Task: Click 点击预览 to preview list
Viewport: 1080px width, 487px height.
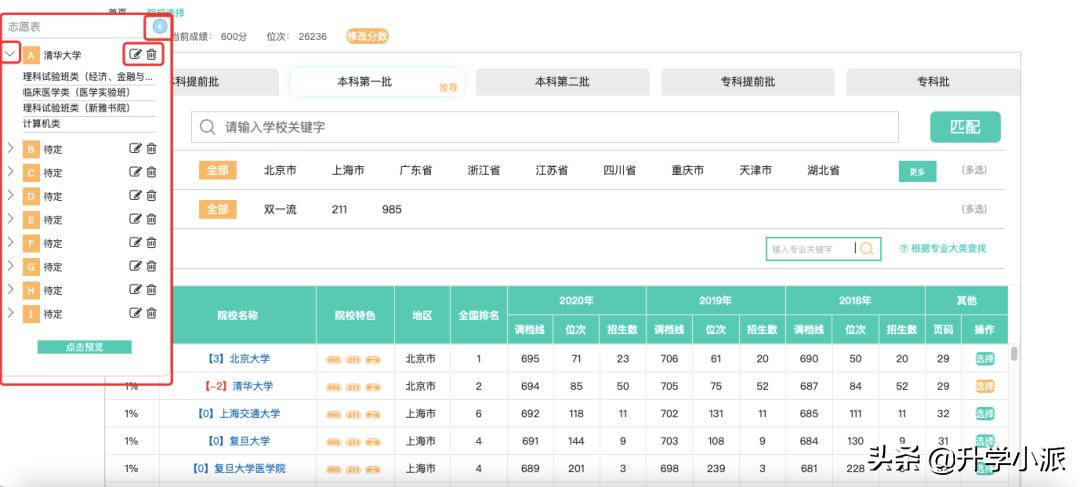Action: [84, 347]
